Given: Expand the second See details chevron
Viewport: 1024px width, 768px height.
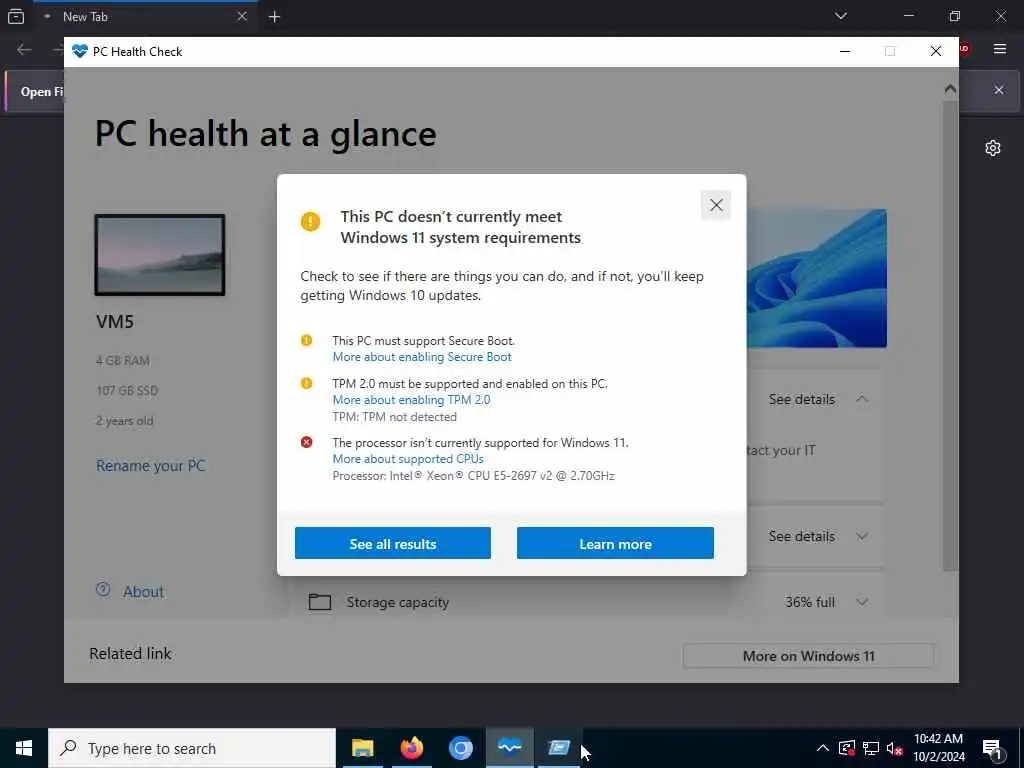Looking at the screenshot, I should (x=862, y=536).
